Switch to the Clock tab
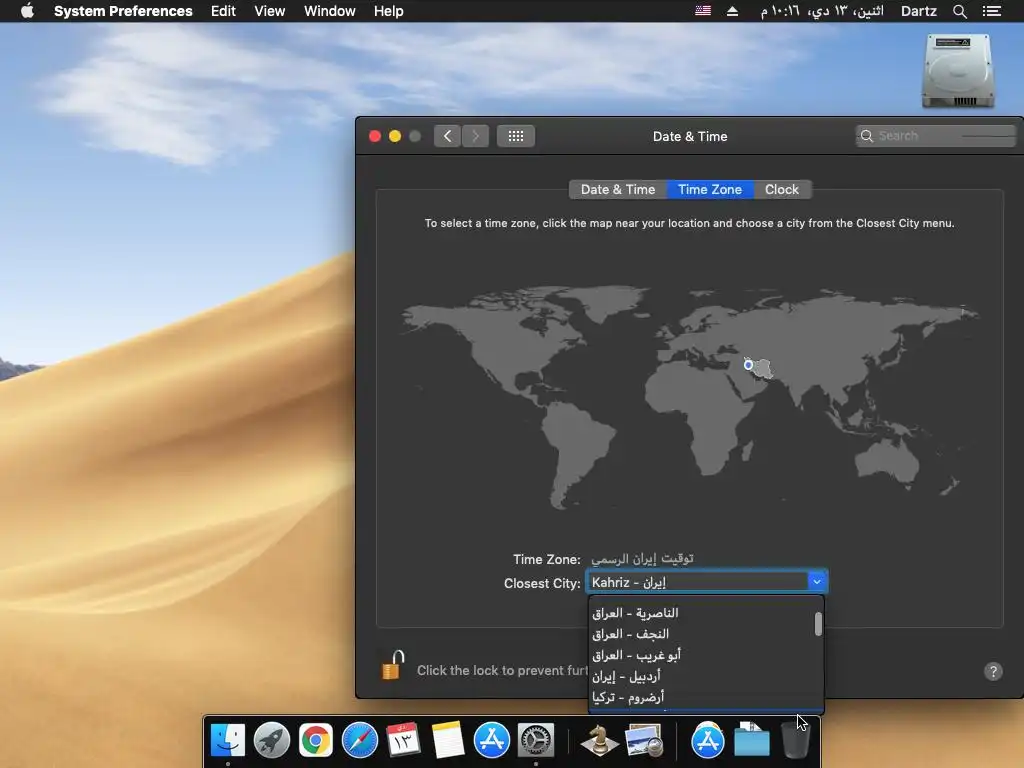 tap(782, 189)
